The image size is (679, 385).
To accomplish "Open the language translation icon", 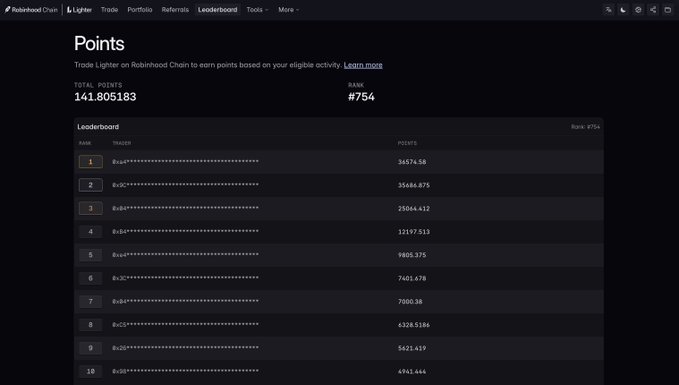I will (x=608, y=10).
